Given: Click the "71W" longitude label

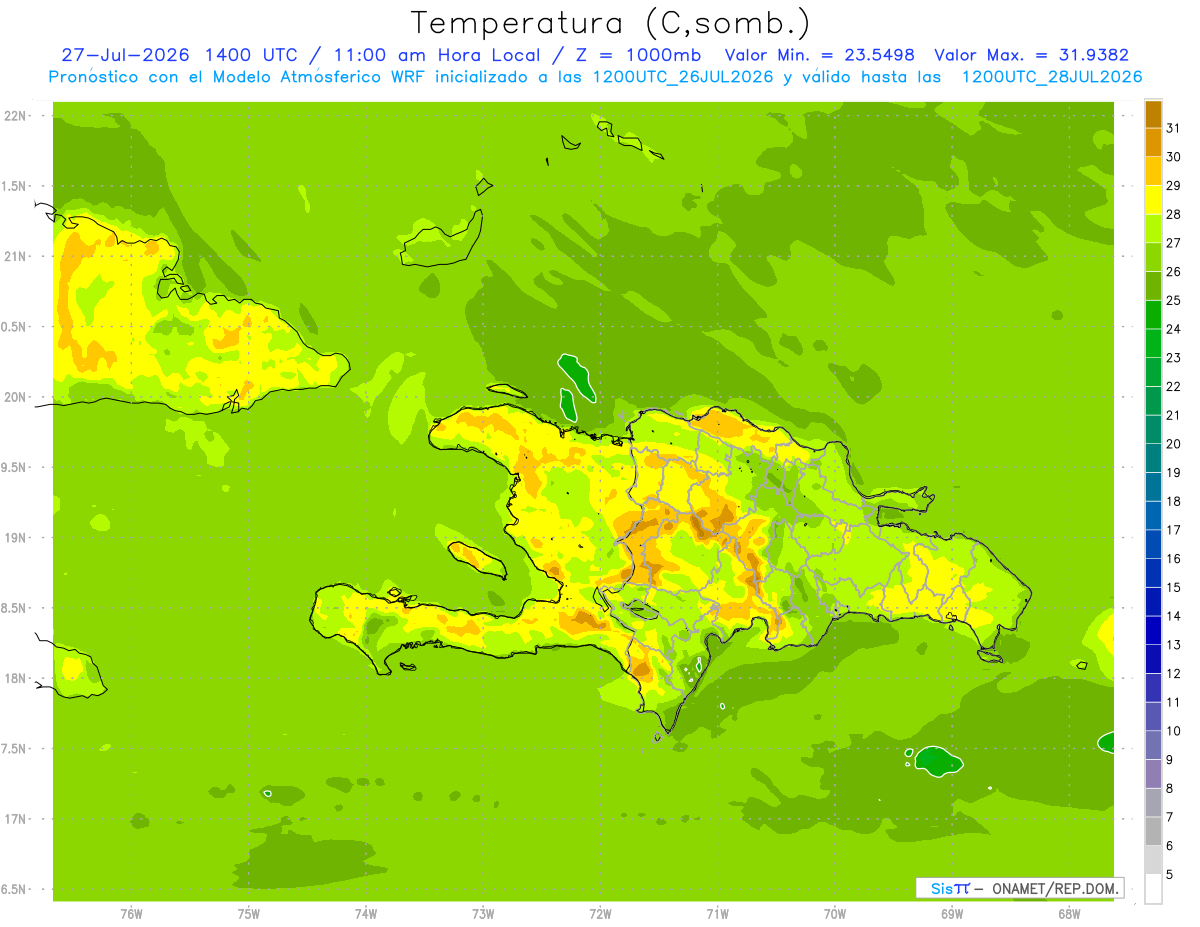Looking at the screenshot, I should pos(717,914).
